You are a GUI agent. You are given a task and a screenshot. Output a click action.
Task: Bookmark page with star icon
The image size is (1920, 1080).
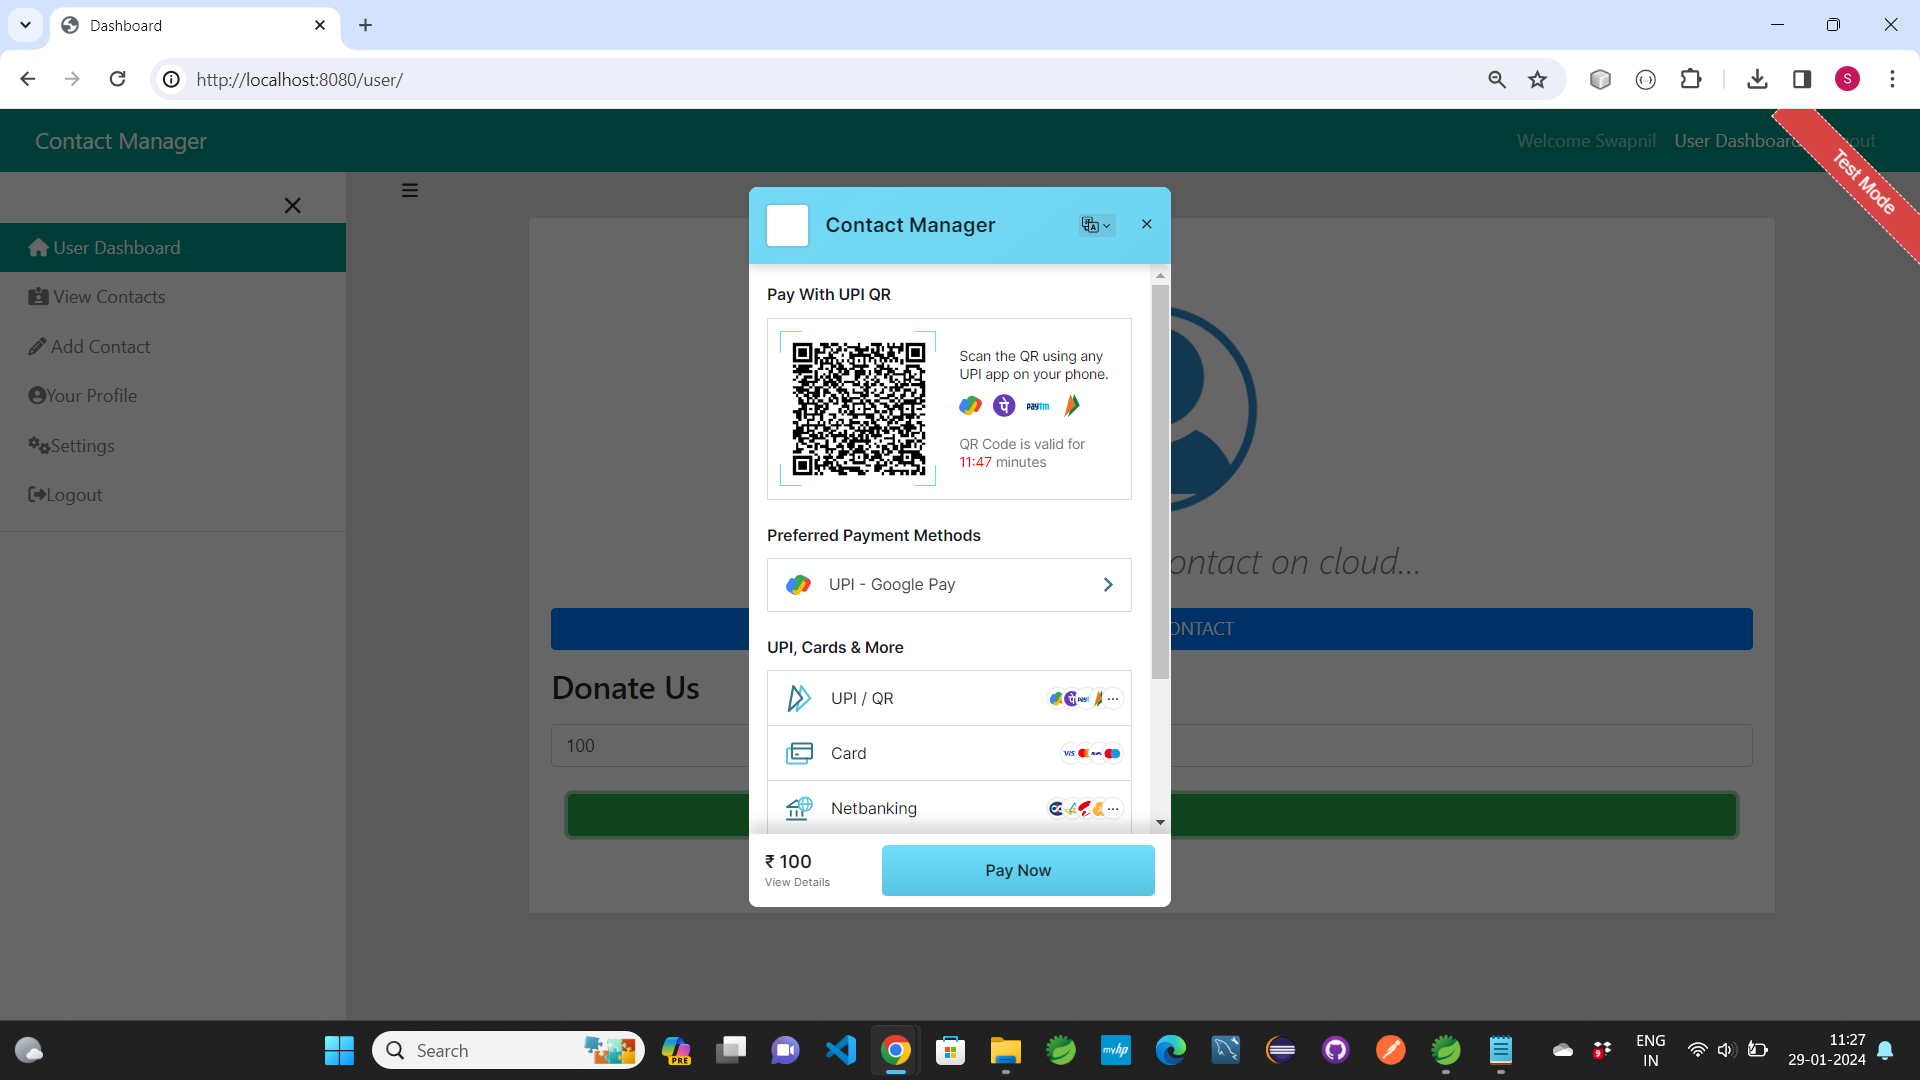(x=1537, y=79)
